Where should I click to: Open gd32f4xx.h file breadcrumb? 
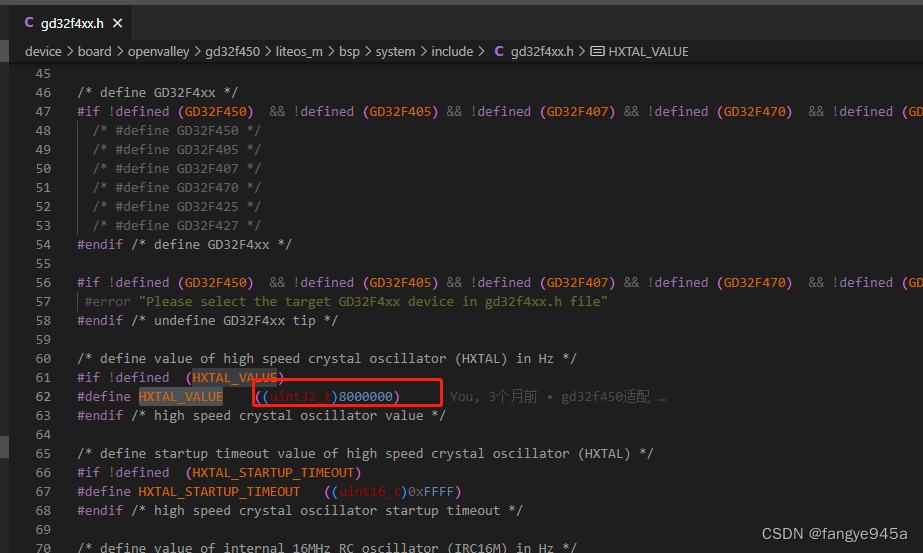(x=542, y=51)
